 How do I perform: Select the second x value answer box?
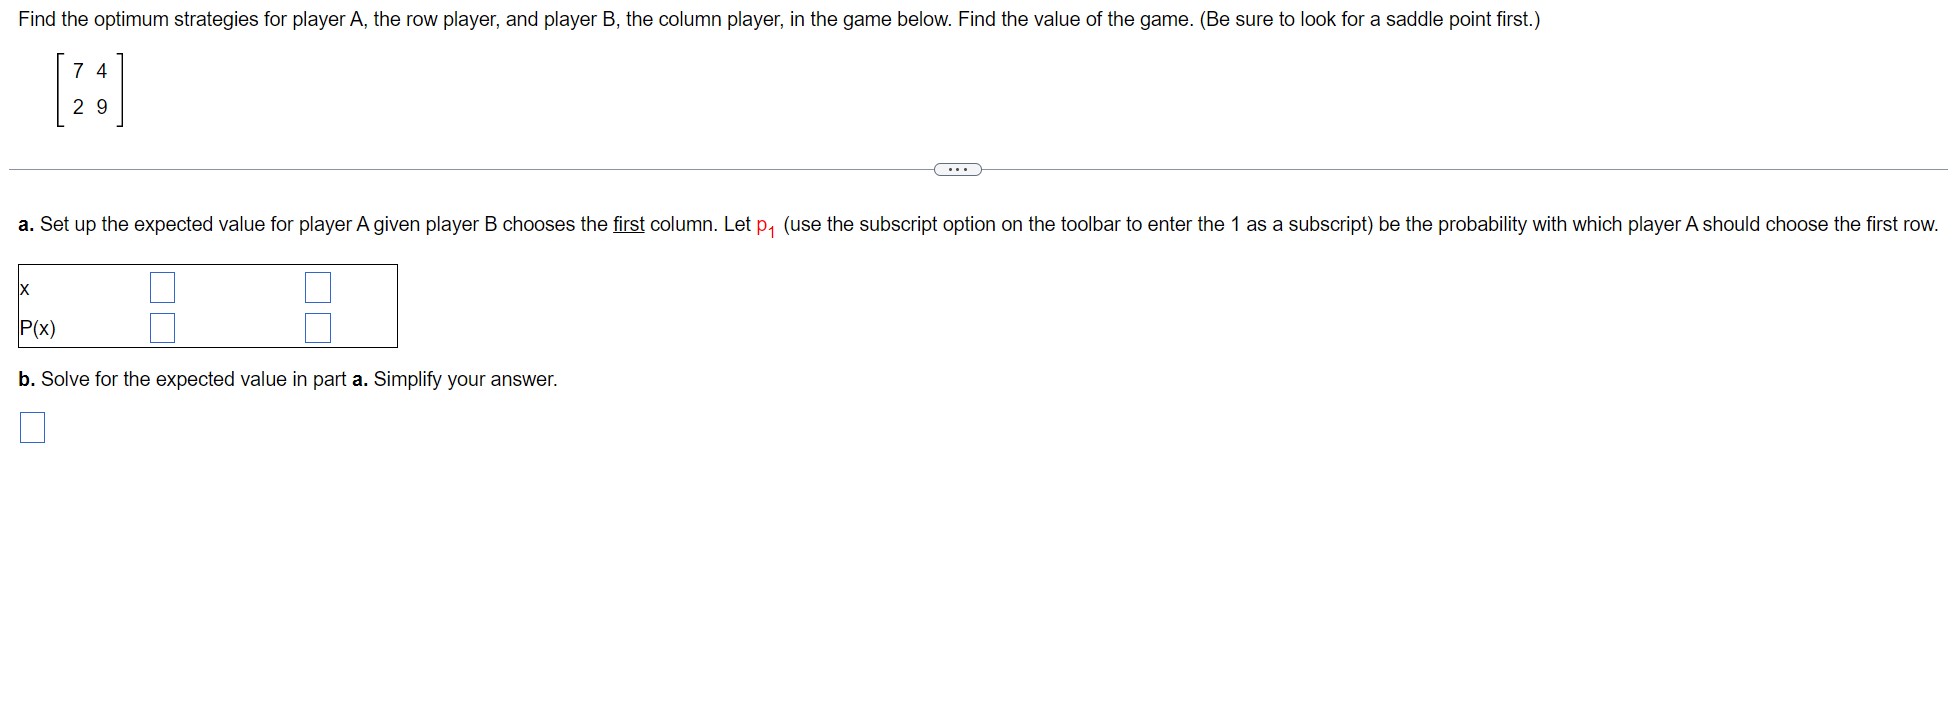(317, 287)
